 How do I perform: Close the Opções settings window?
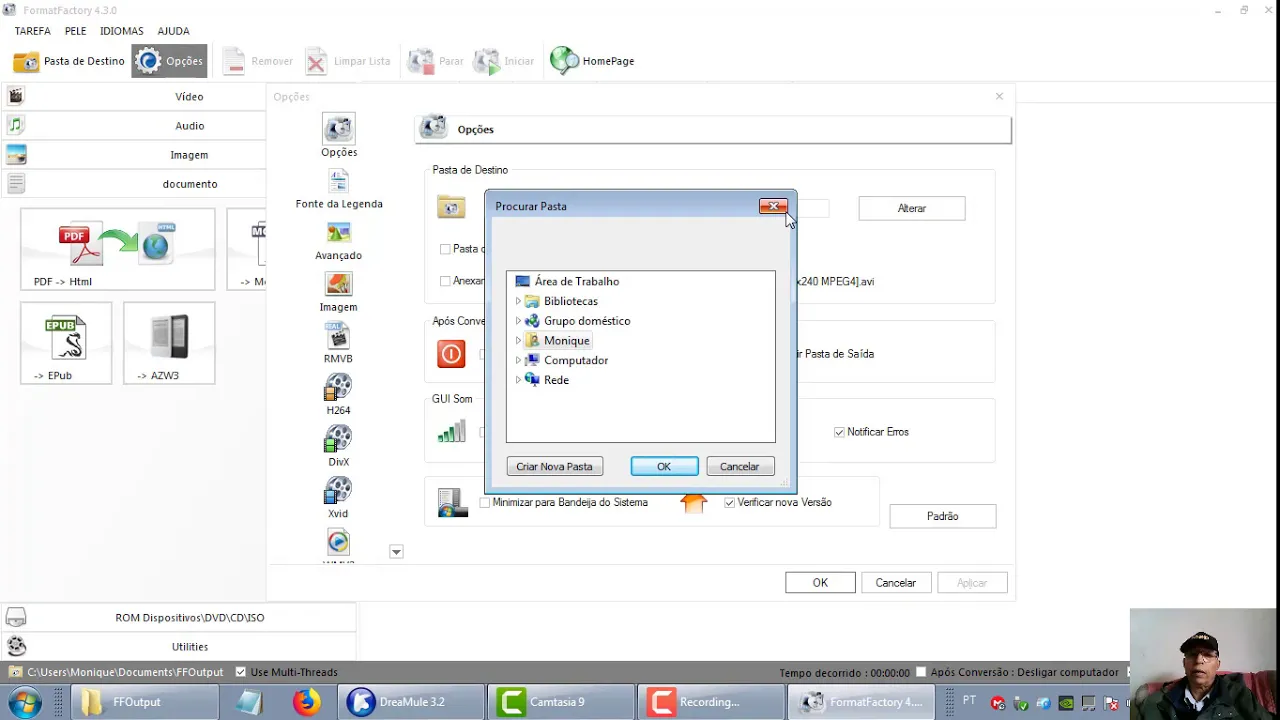point(999,96)
